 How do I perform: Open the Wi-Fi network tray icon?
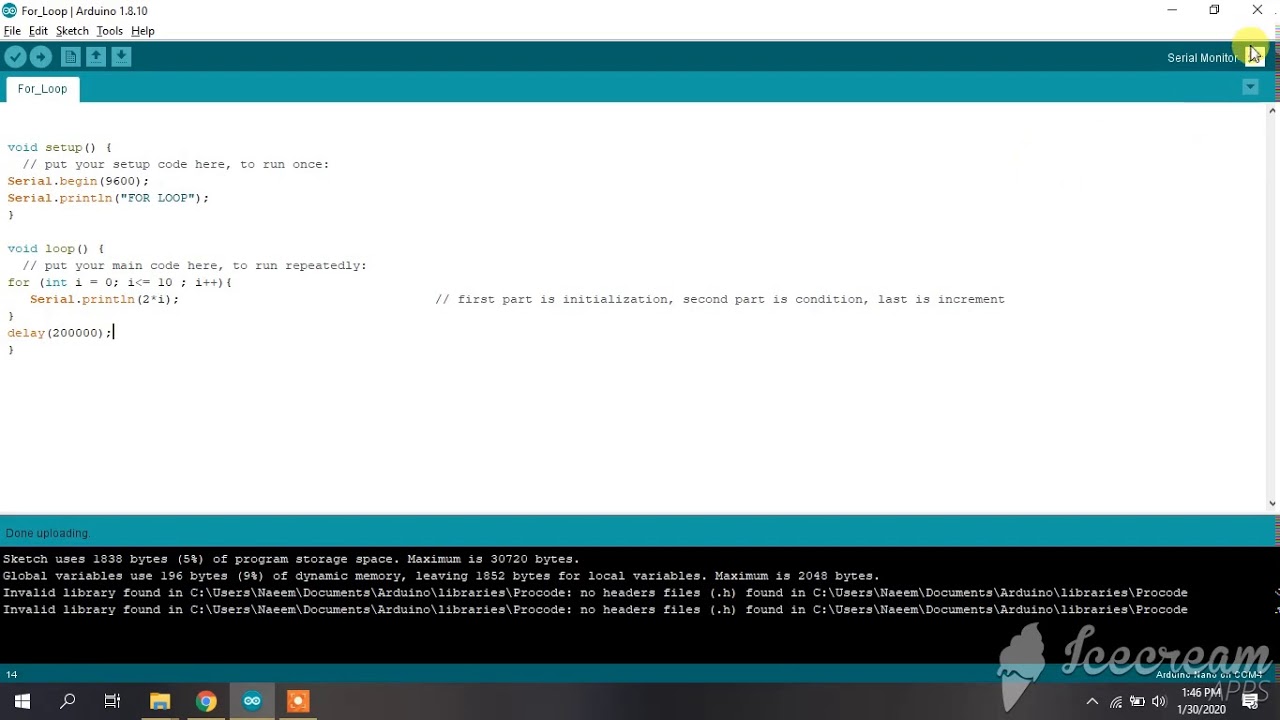click(1116, 702)
